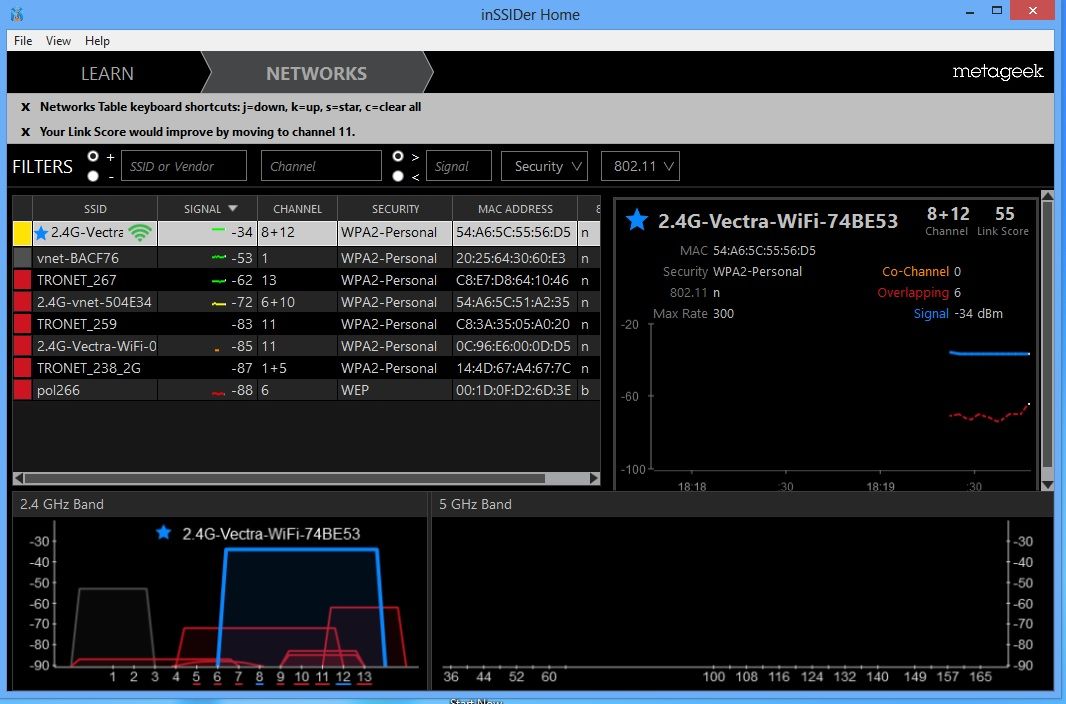This screenshot has width=1066, height=704.
Task: Dismiss the Link Score channel 11 tip
Action: tap(25, 132)
